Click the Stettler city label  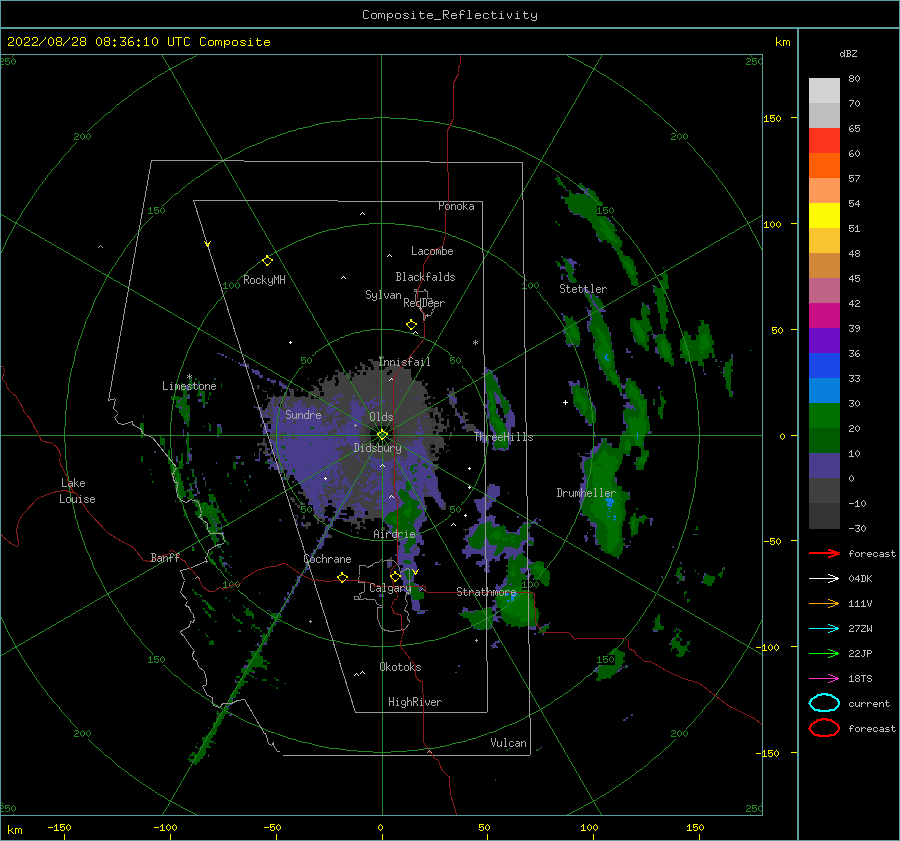(583, 289)
